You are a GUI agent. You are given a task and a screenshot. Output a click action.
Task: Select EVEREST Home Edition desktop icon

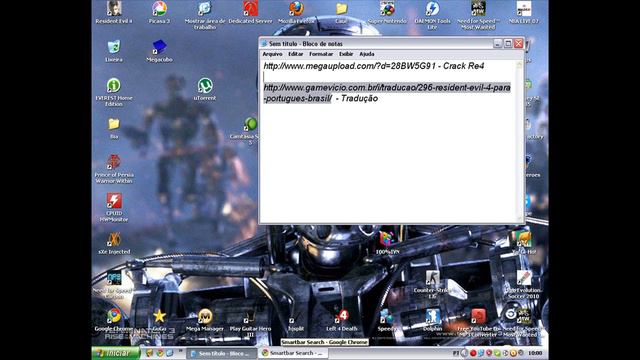click(x=114, y=92)
